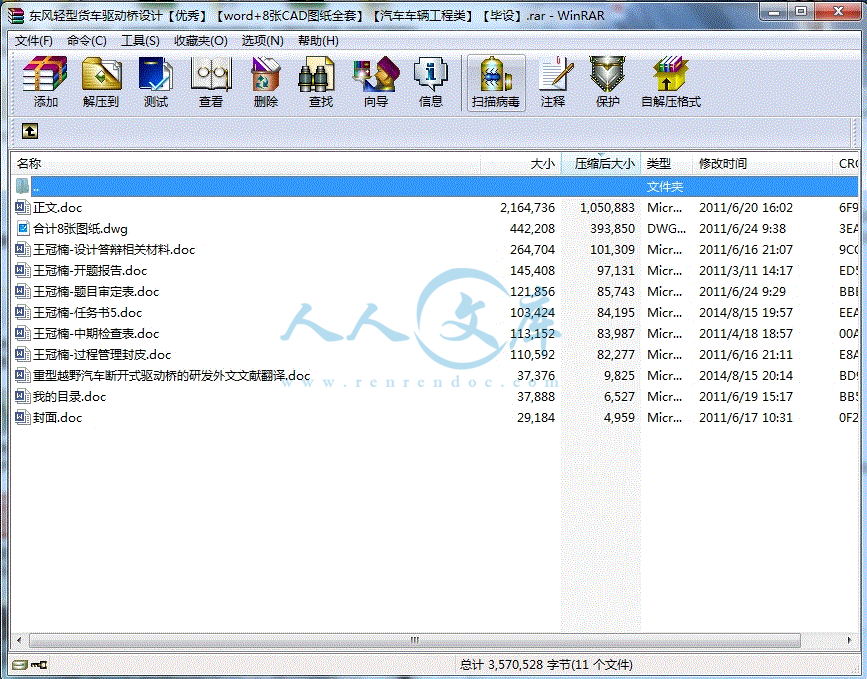Click the Extract To (解压到) icon
This screenshot has width=867, height=679.
(101, 74)
